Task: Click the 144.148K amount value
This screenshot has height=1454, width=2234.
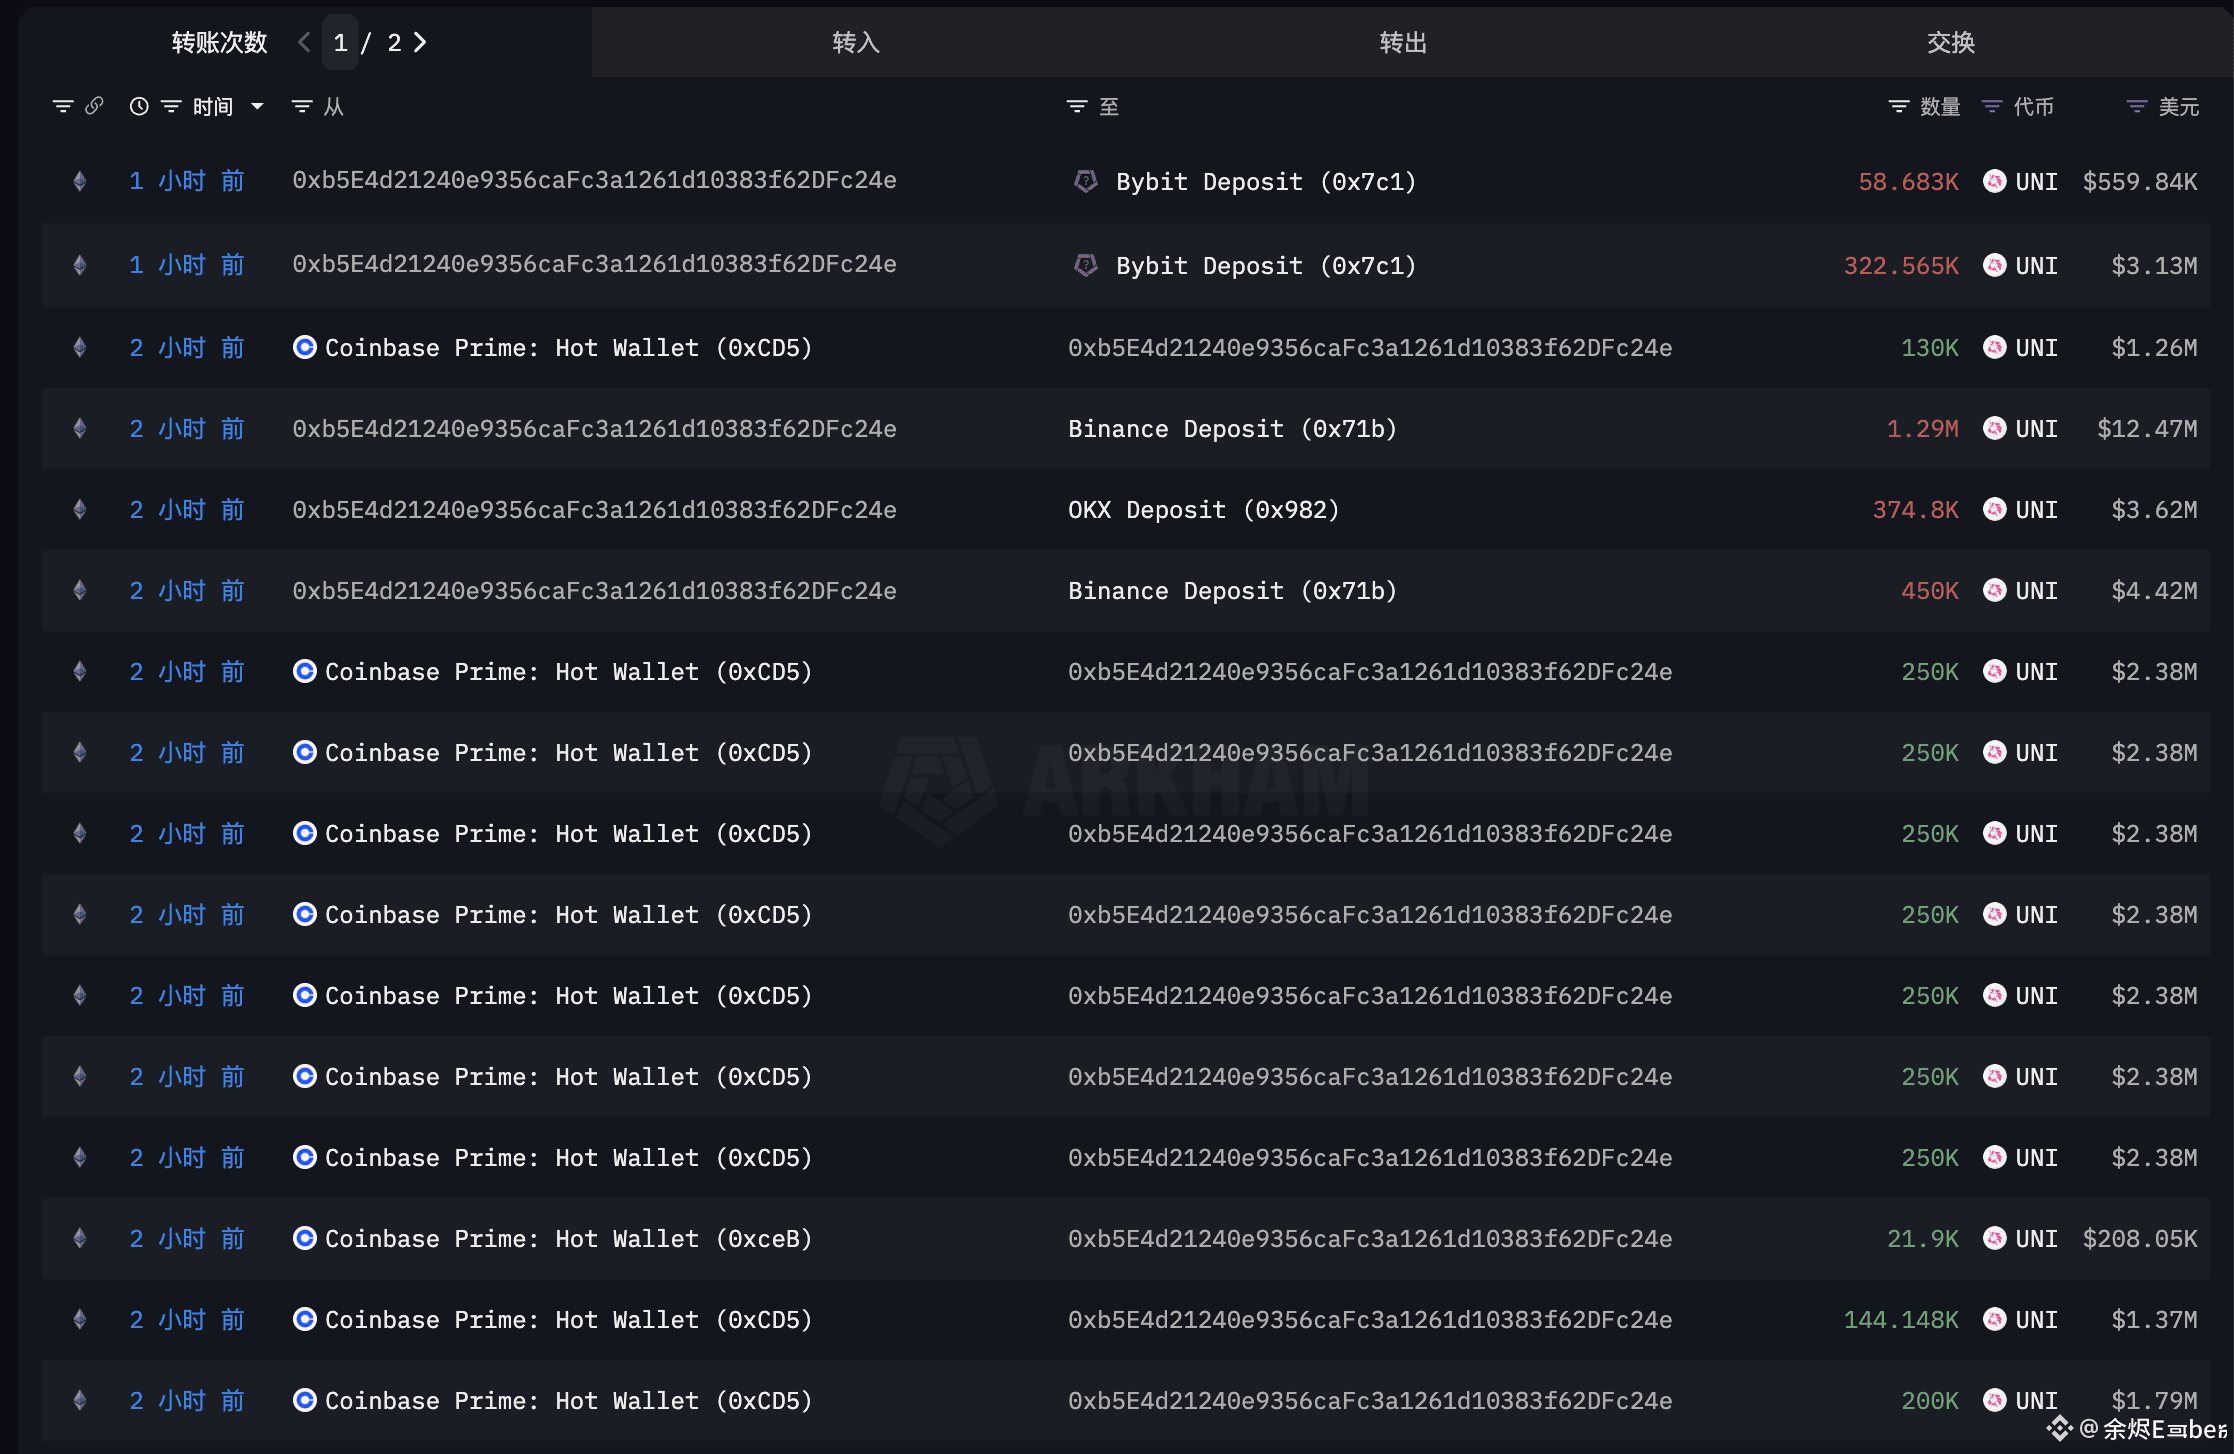Action: [x=1901, y=1320]
